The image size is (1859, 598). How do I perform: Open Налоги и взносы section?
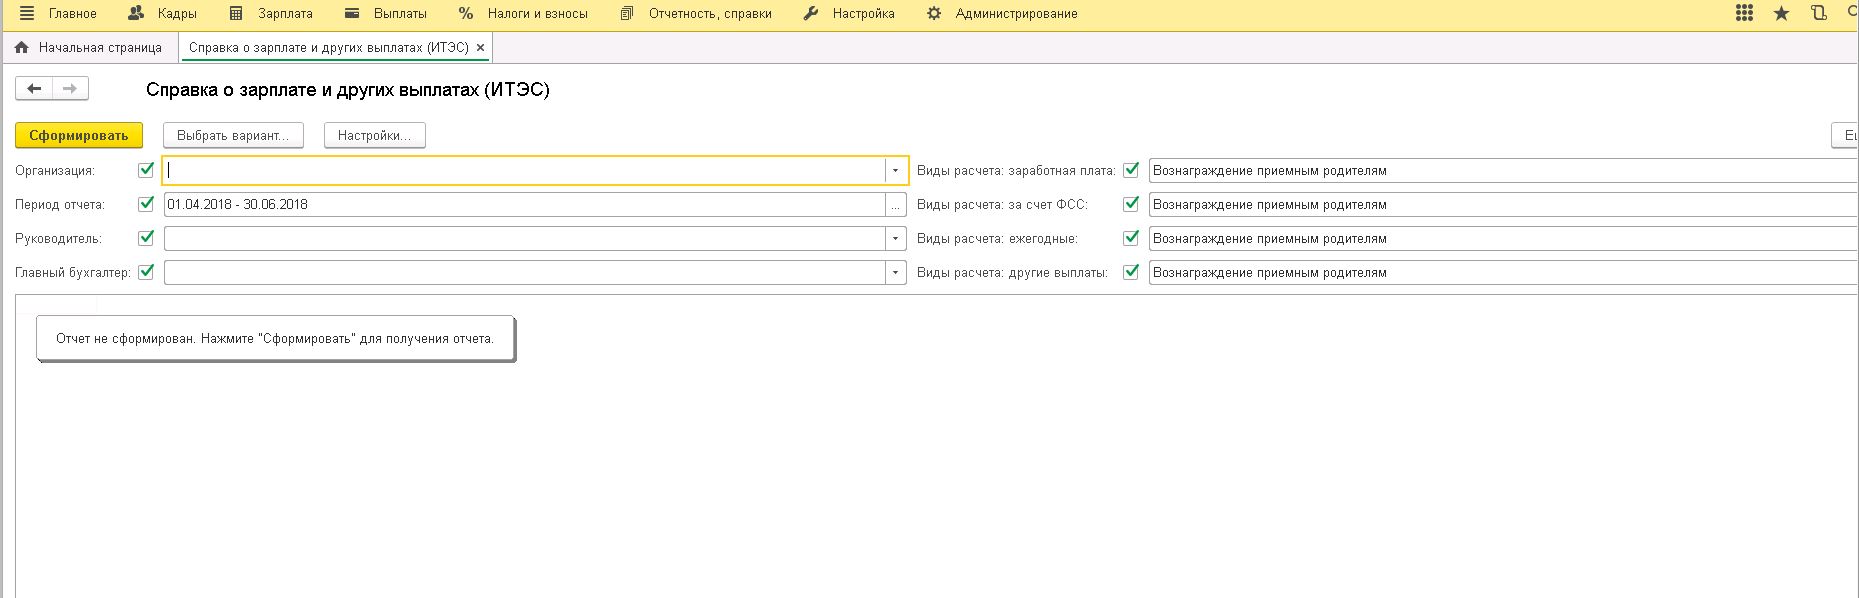[x=538, y=14]
